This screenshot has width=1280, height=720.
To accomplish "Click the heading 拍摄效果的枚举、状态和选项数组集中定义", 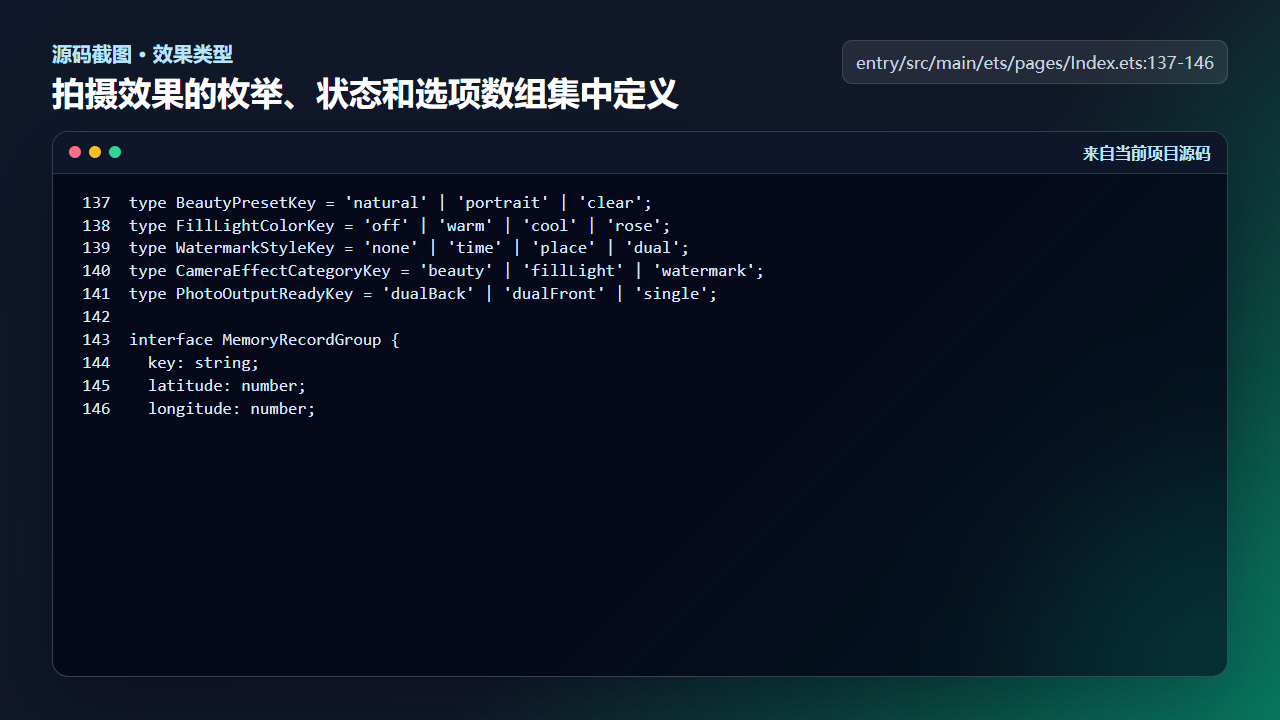I will pyautogui.click(x=365, y=95).
